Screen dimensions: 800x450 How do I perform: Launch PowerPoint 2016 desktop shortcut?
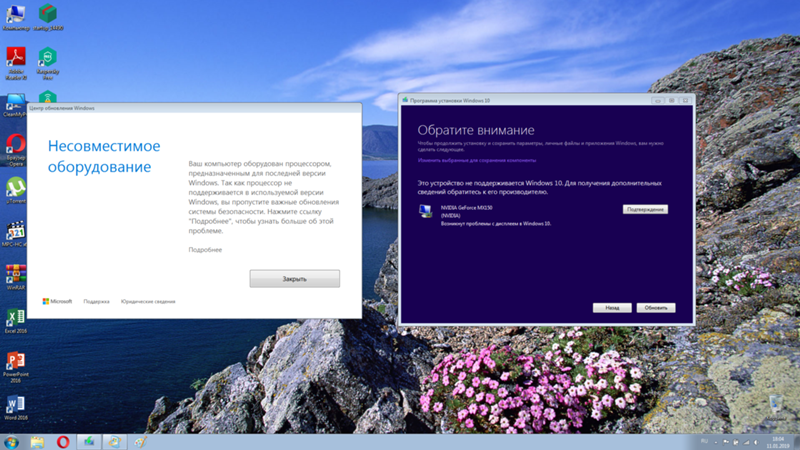click(x=16, y=366)
